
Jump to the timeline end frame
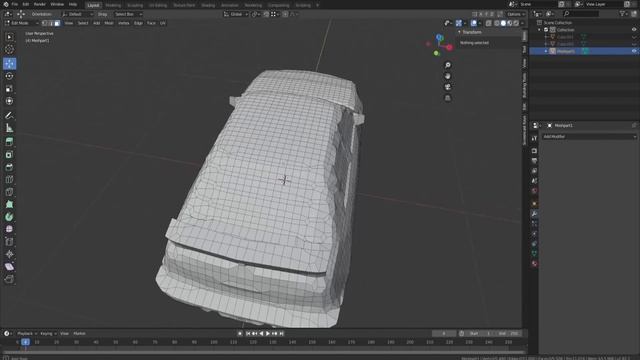pyautogui.click(x=281, y=333)
